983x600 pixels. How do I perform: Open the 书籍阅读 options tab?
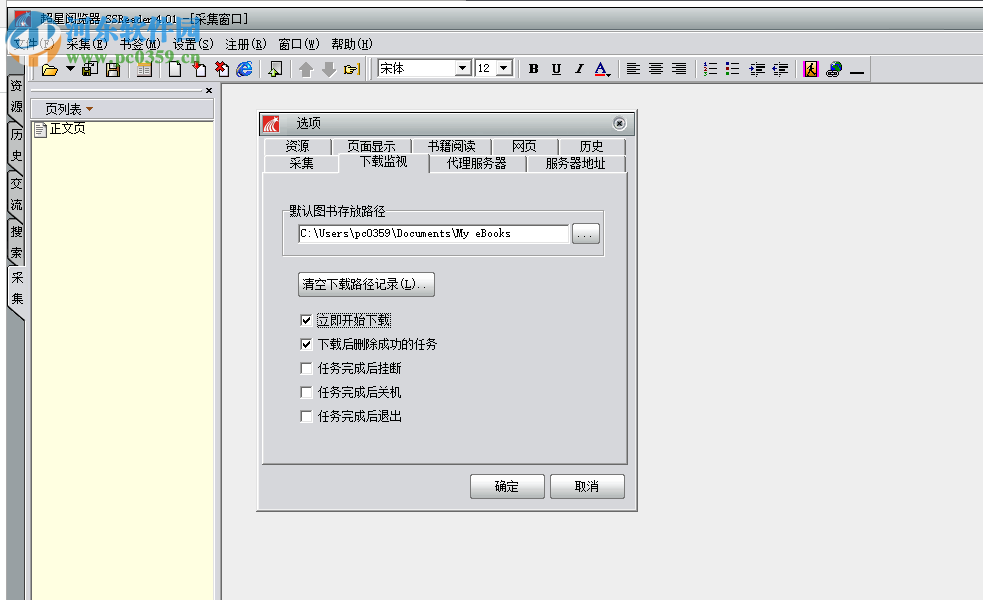[x=451, y=146]
